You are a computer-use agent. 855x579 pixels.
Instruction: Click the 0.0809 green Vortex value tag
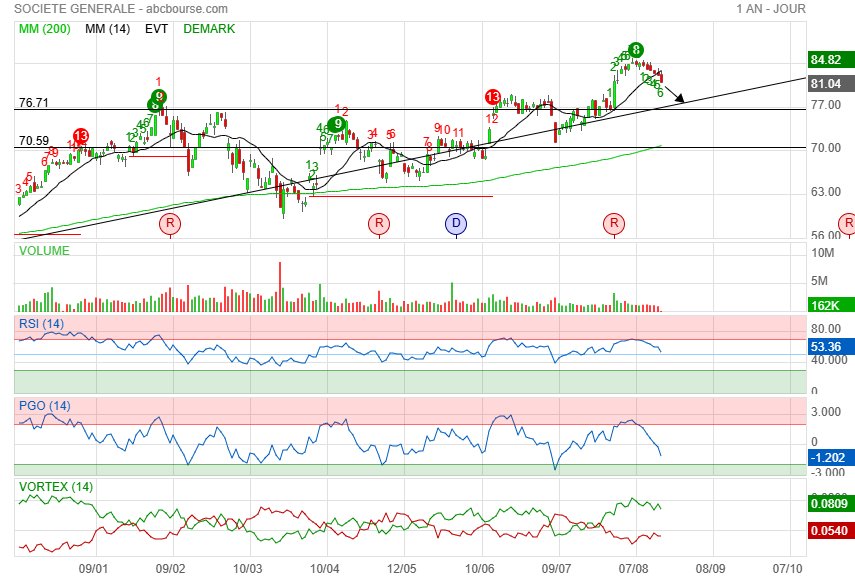click(x=830, y=503)
